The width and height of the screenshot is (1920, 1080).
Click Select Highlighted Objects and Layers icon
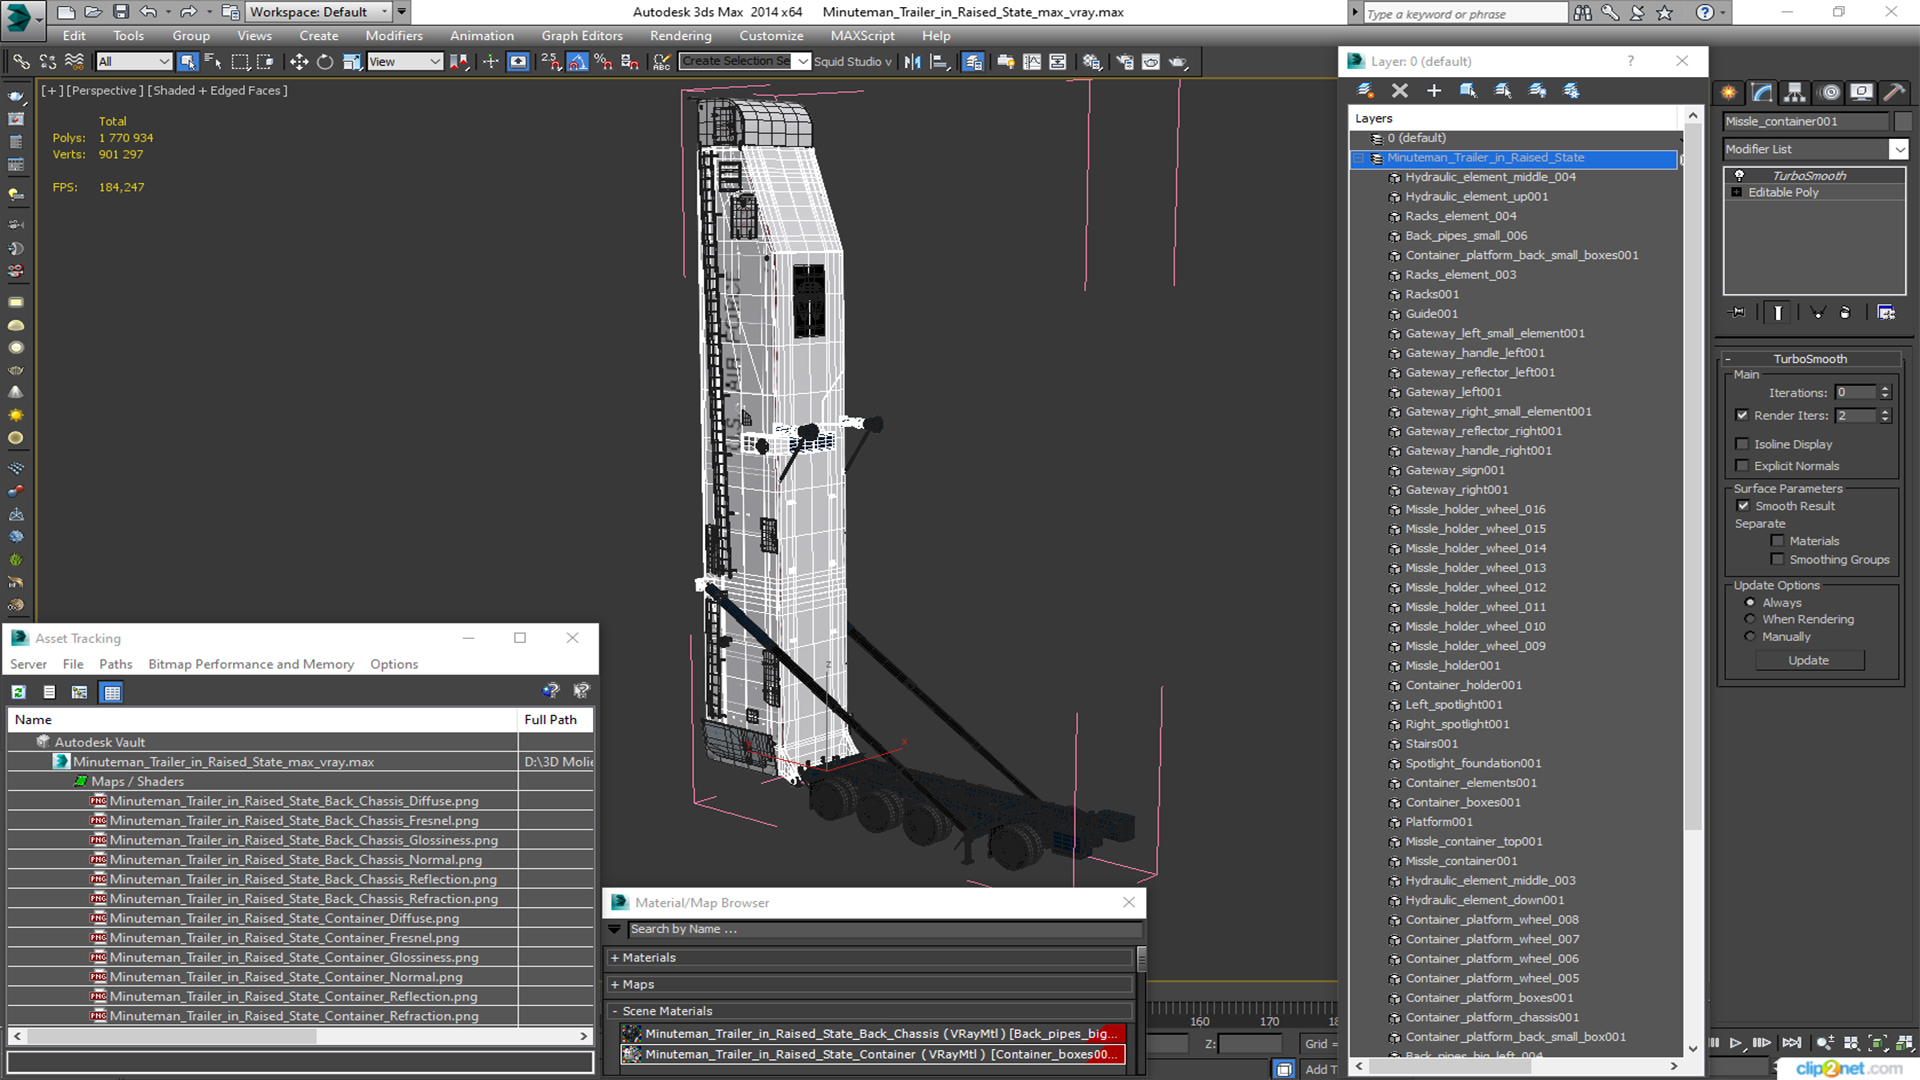pos(1468,91)
